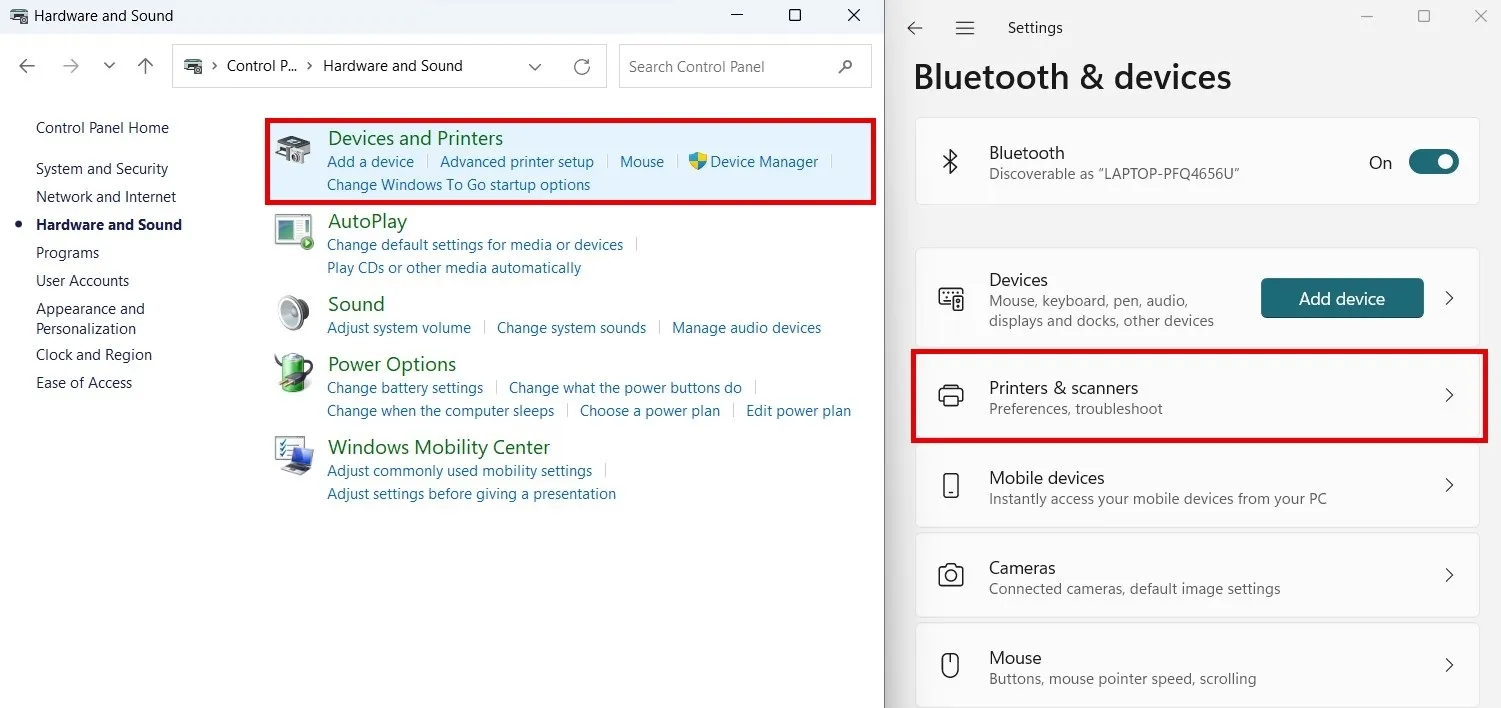Image resolution: width=1501 pixels, height=708 pixels.
Task: Go up one level in Control Panel
Action: 146,66
